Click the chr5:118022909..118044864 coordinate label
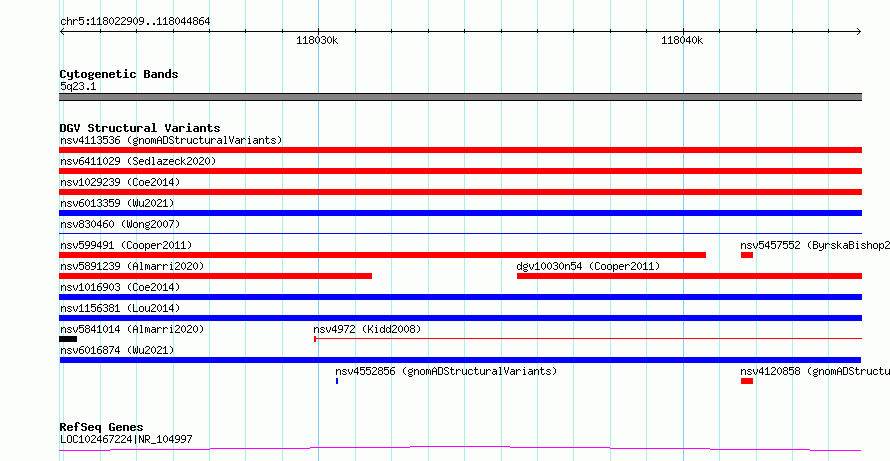Screen dimensions: 890x461 coord(135,22)
